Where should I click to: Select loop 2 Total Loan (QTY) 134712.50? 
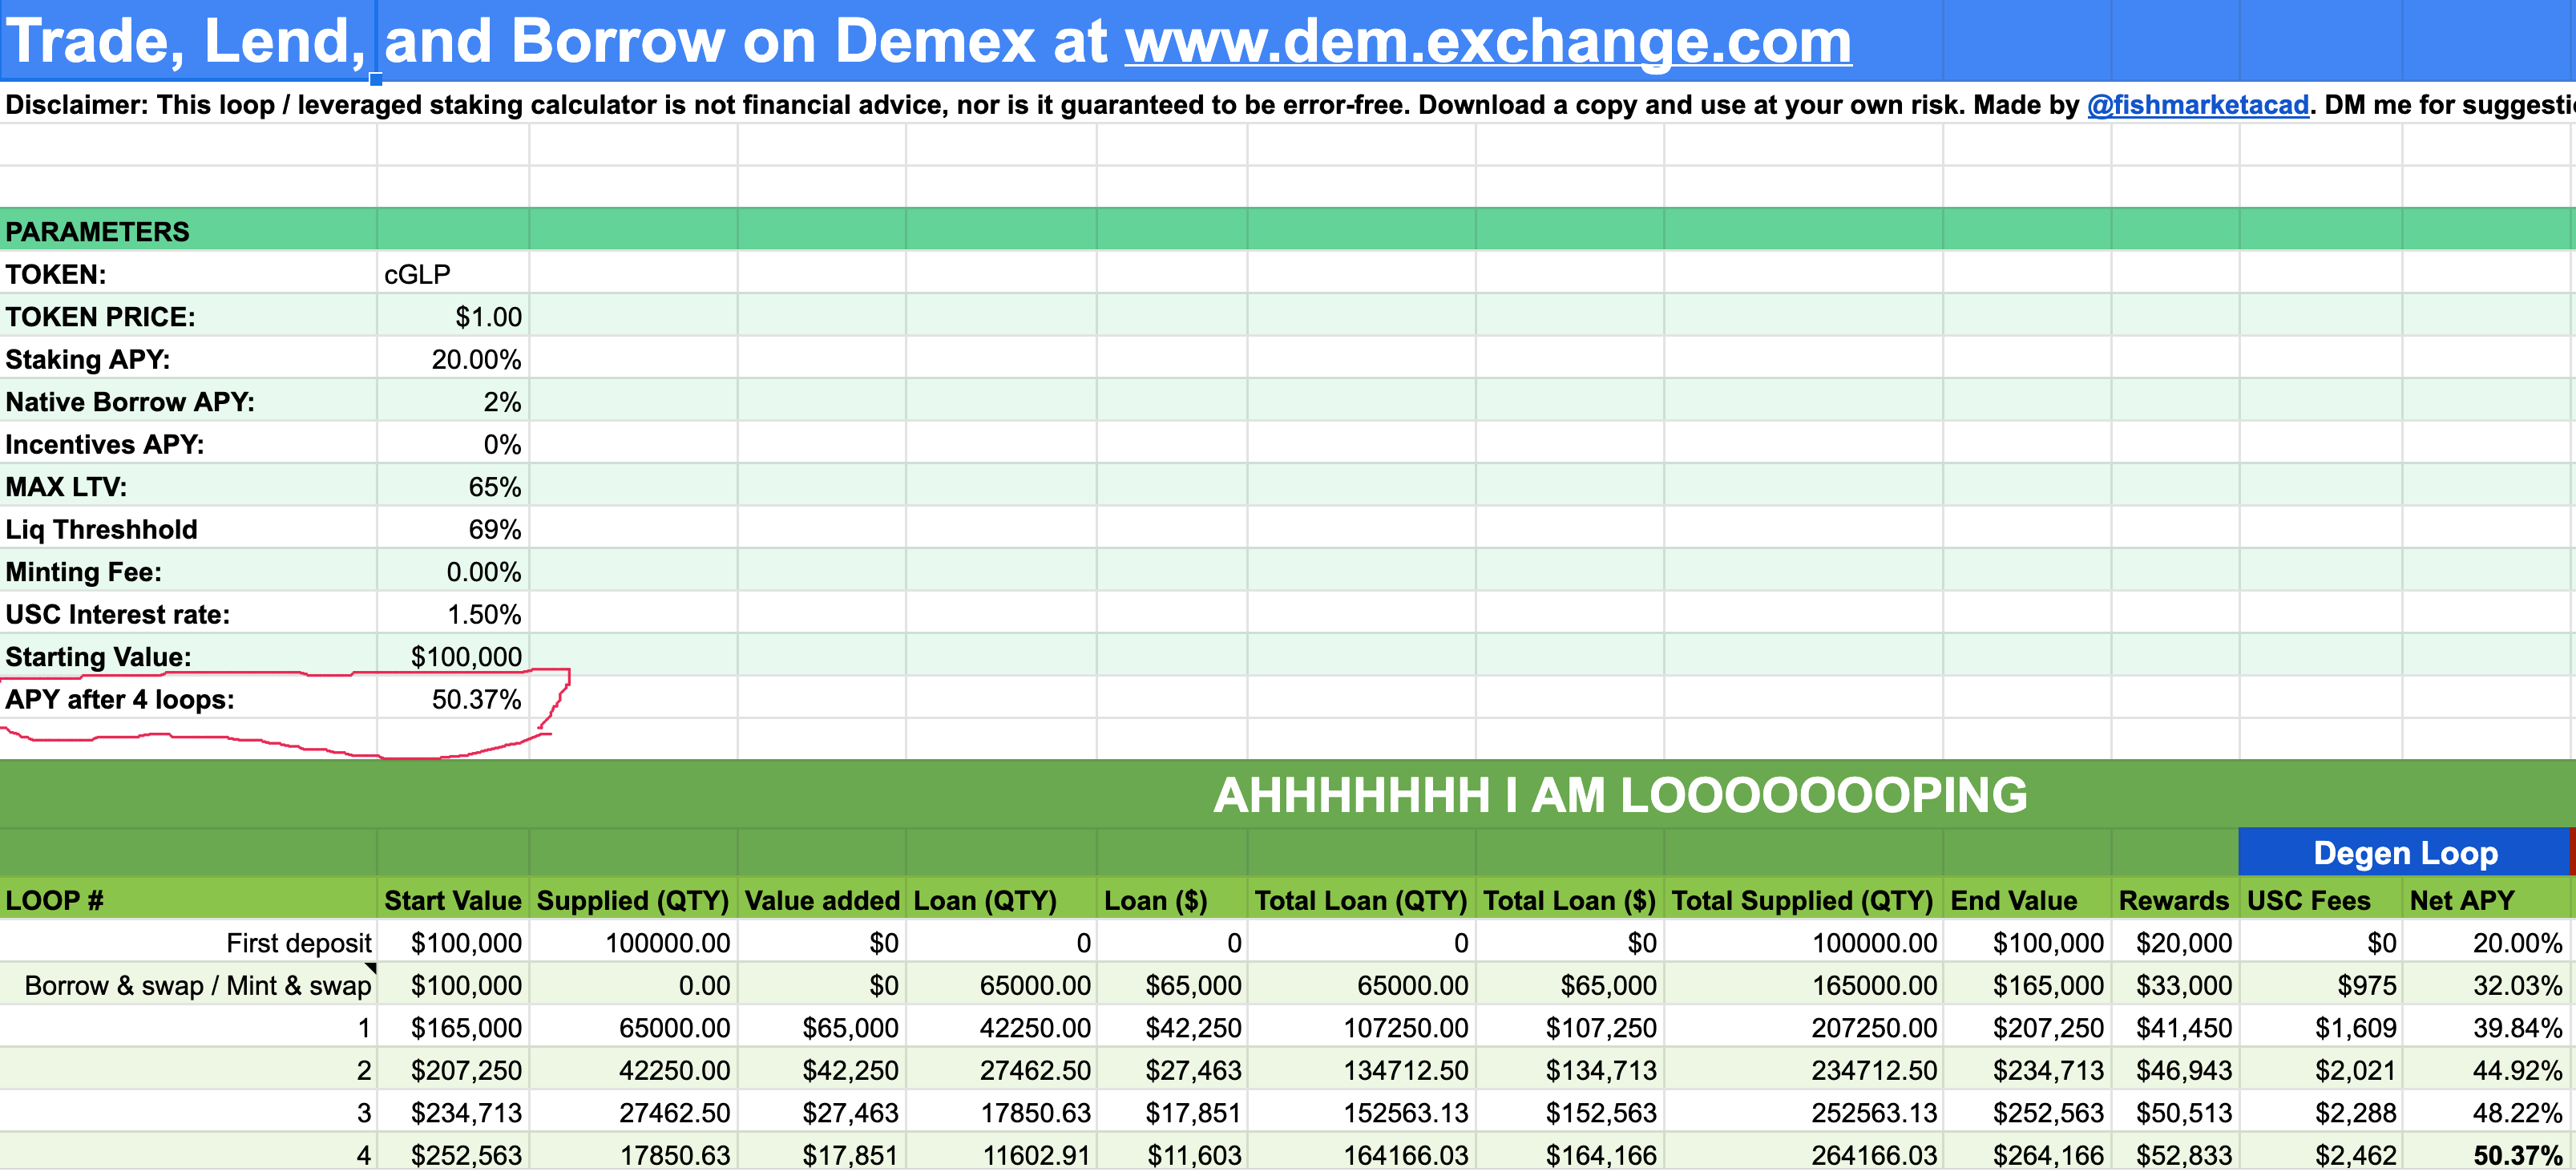(1362, 1070)
